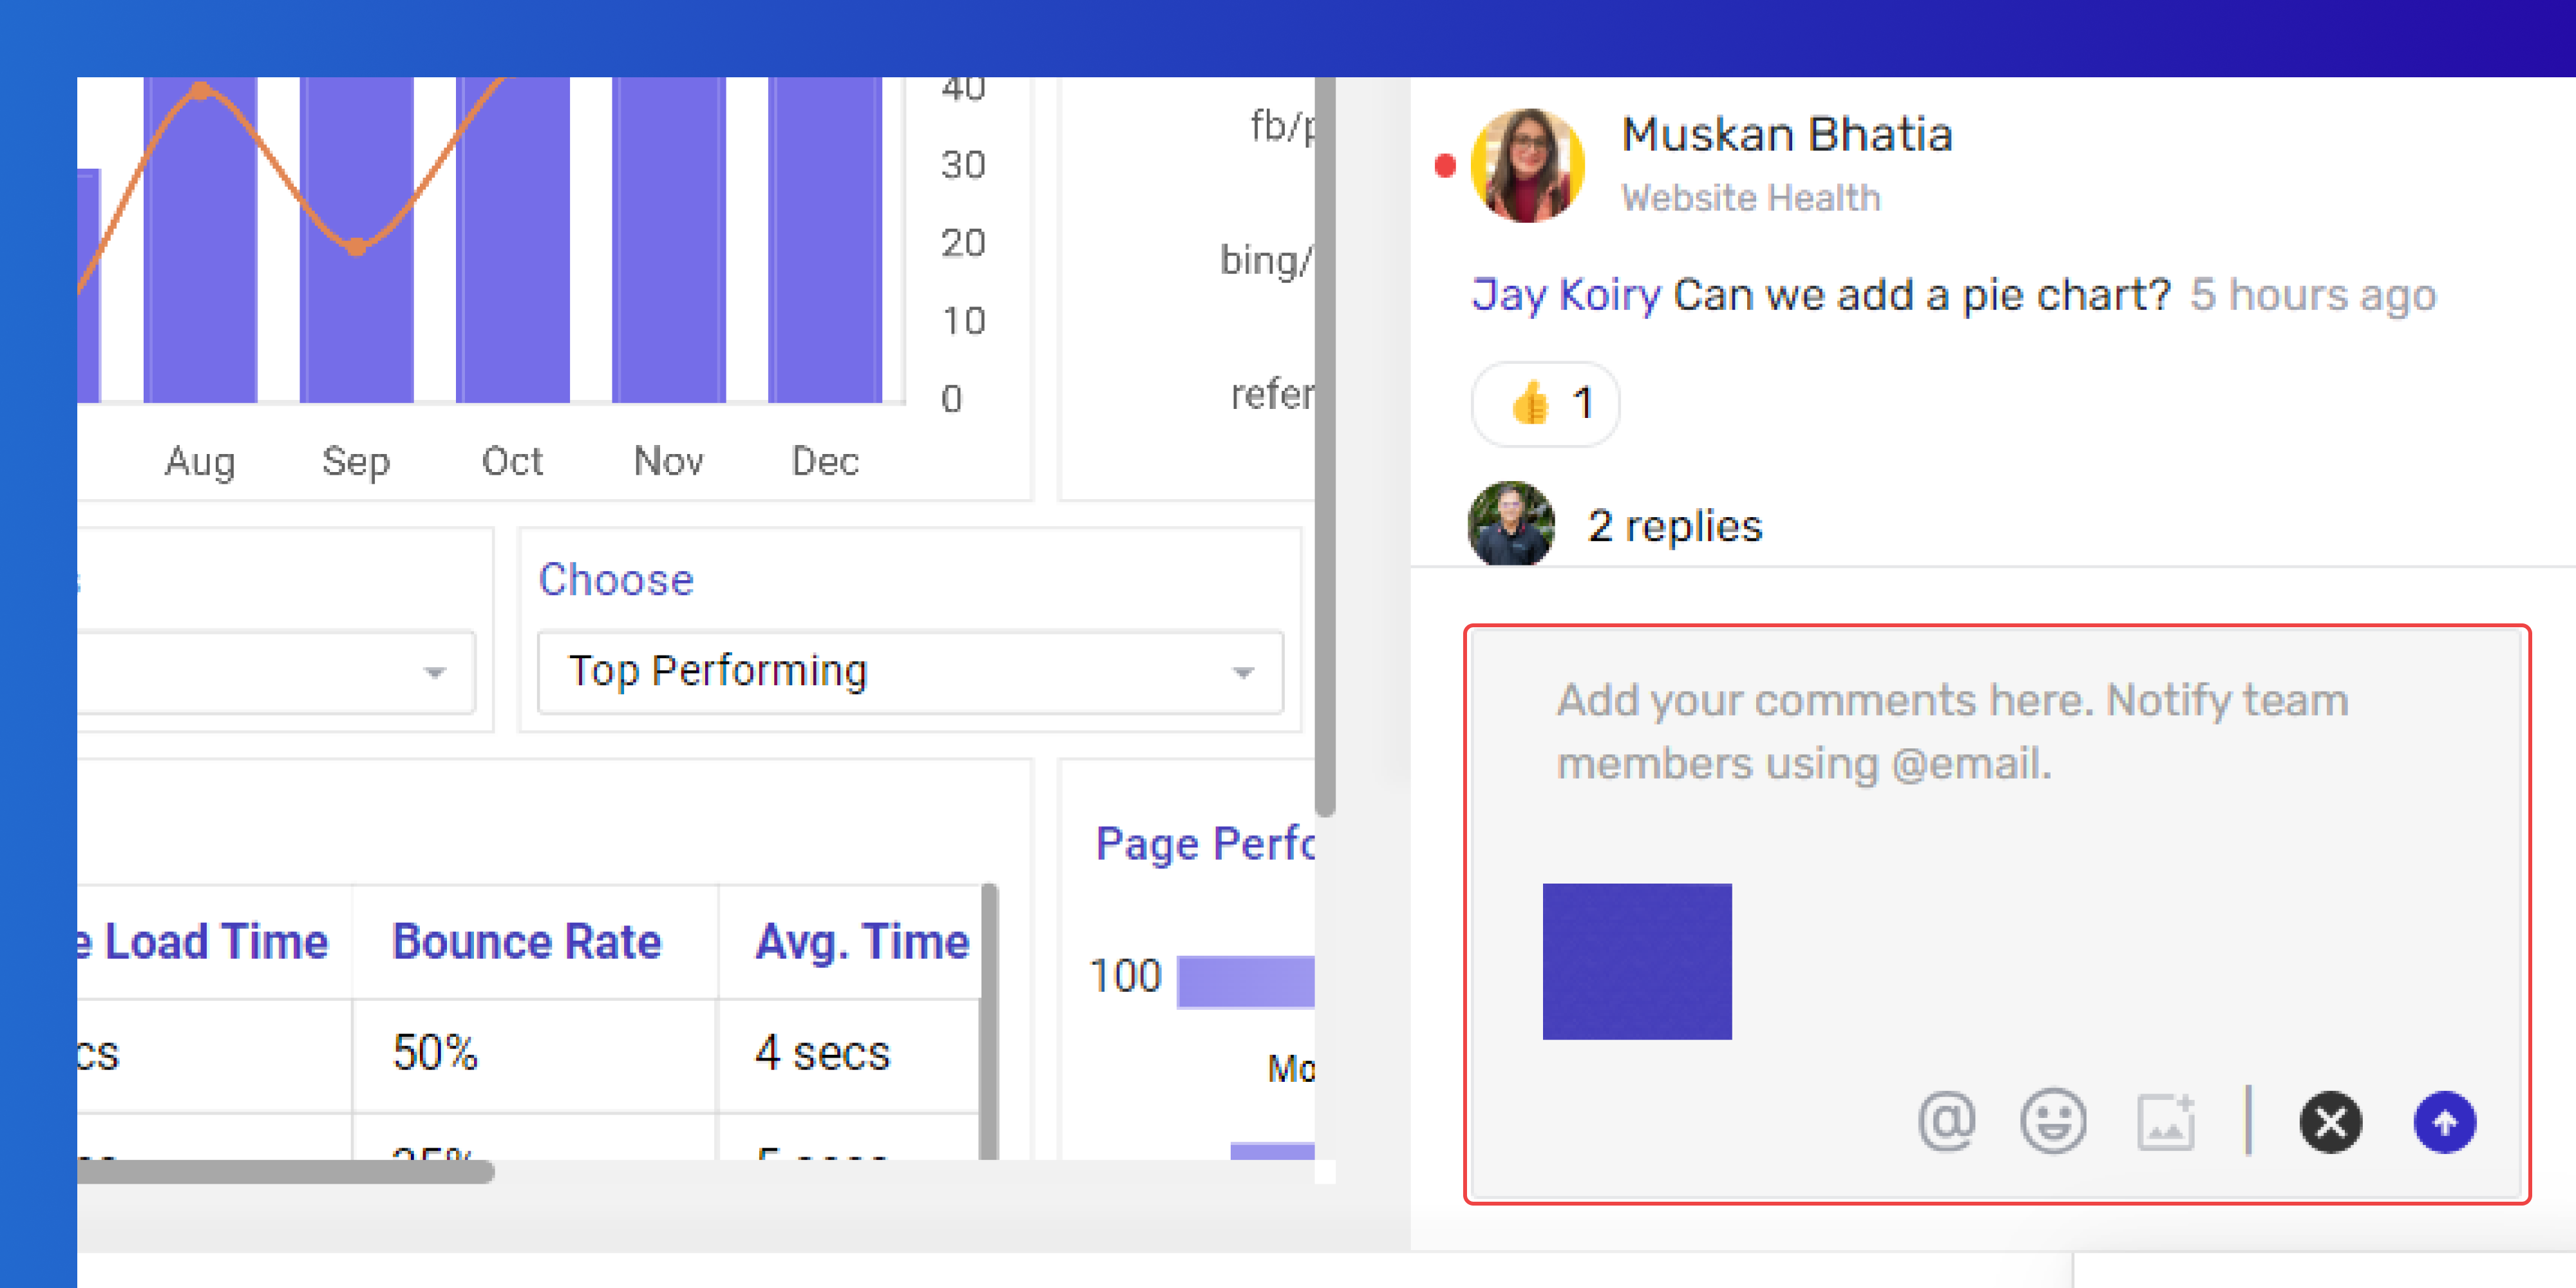
Task: Click the thumbs-up reaction with count 1
Action: pyautogui.click(x=1545, y=404)
